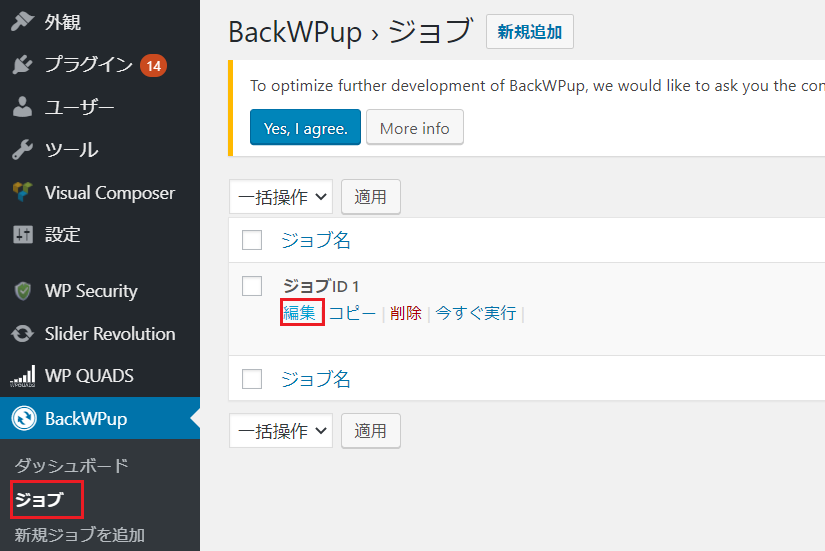Viewport: 825px width, 551px height.
Task: Click the Visual Composer icon in sidebar
Action: pos(23,192)
